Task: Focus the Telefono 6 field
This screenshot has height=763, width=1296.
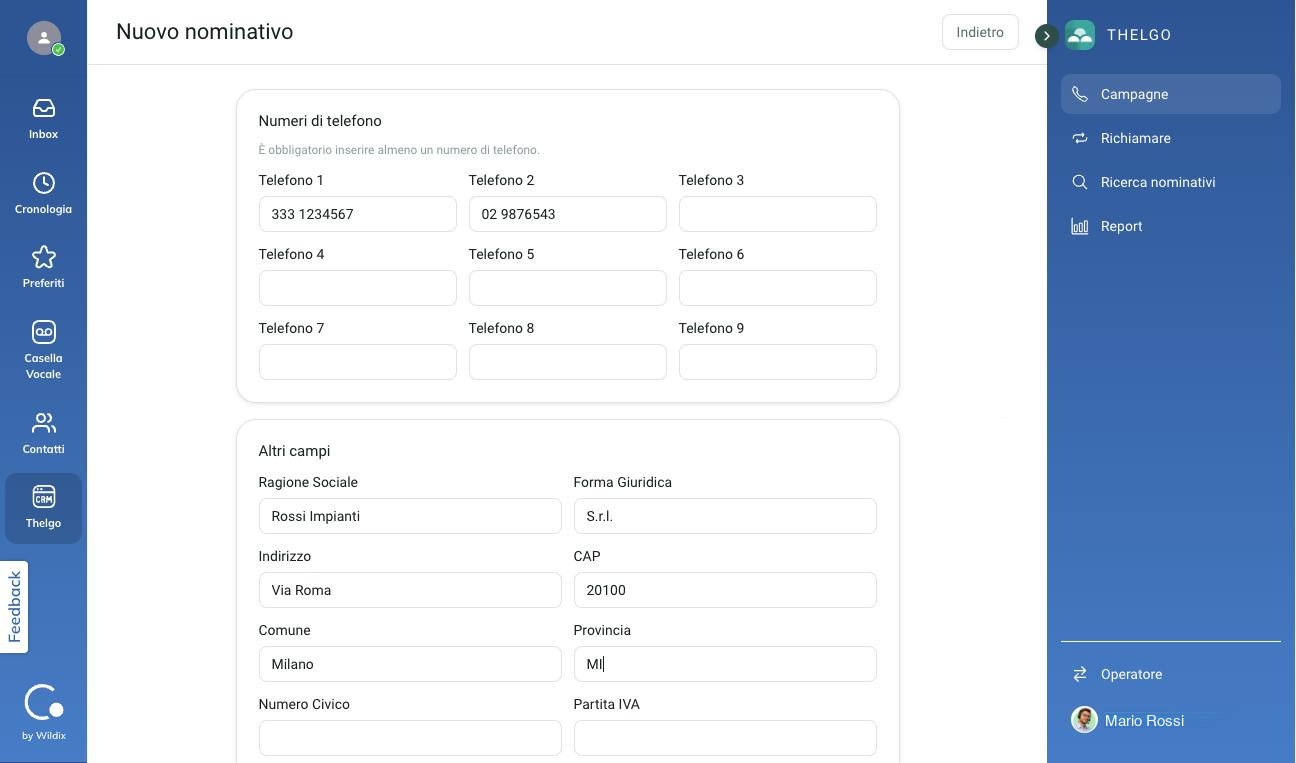Action: [x=778, y=288]
